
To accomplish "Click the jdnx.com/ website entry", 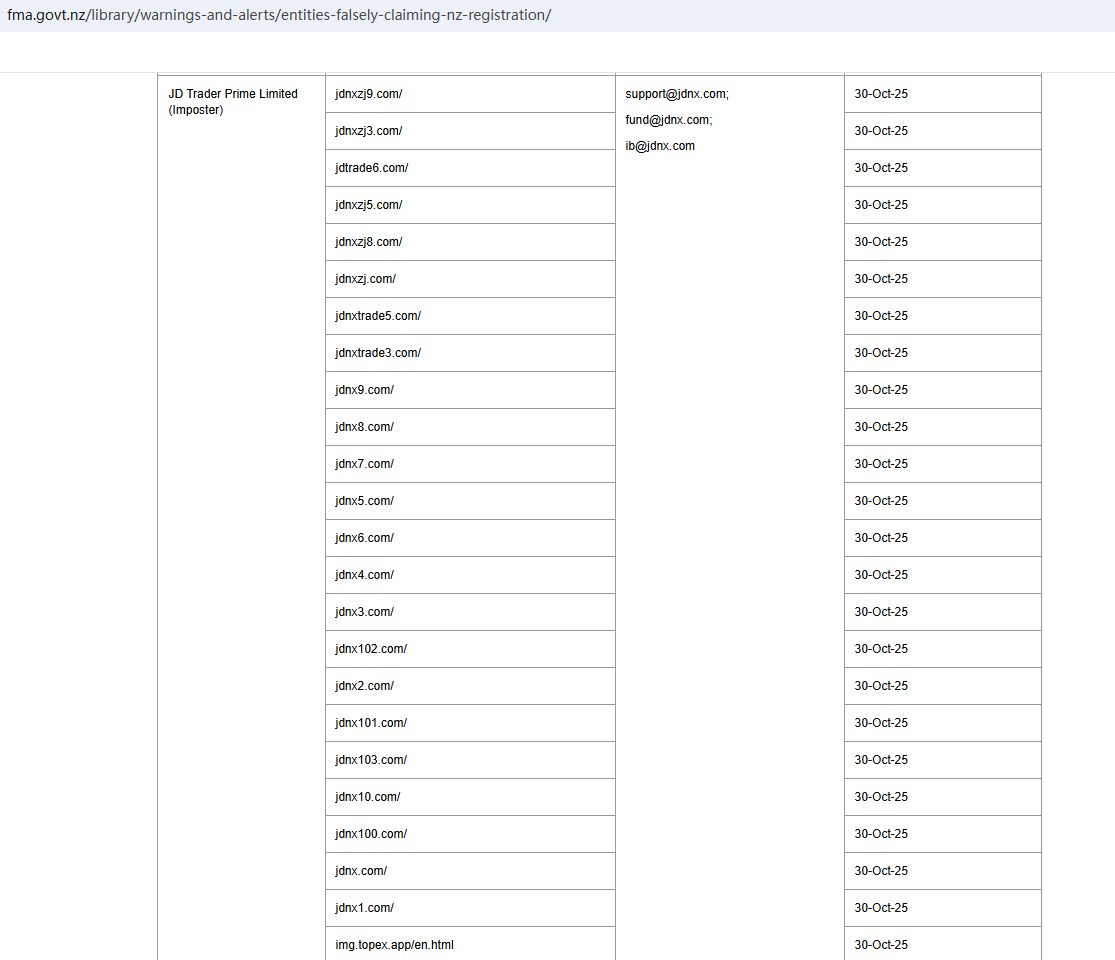I will (361, 870).
